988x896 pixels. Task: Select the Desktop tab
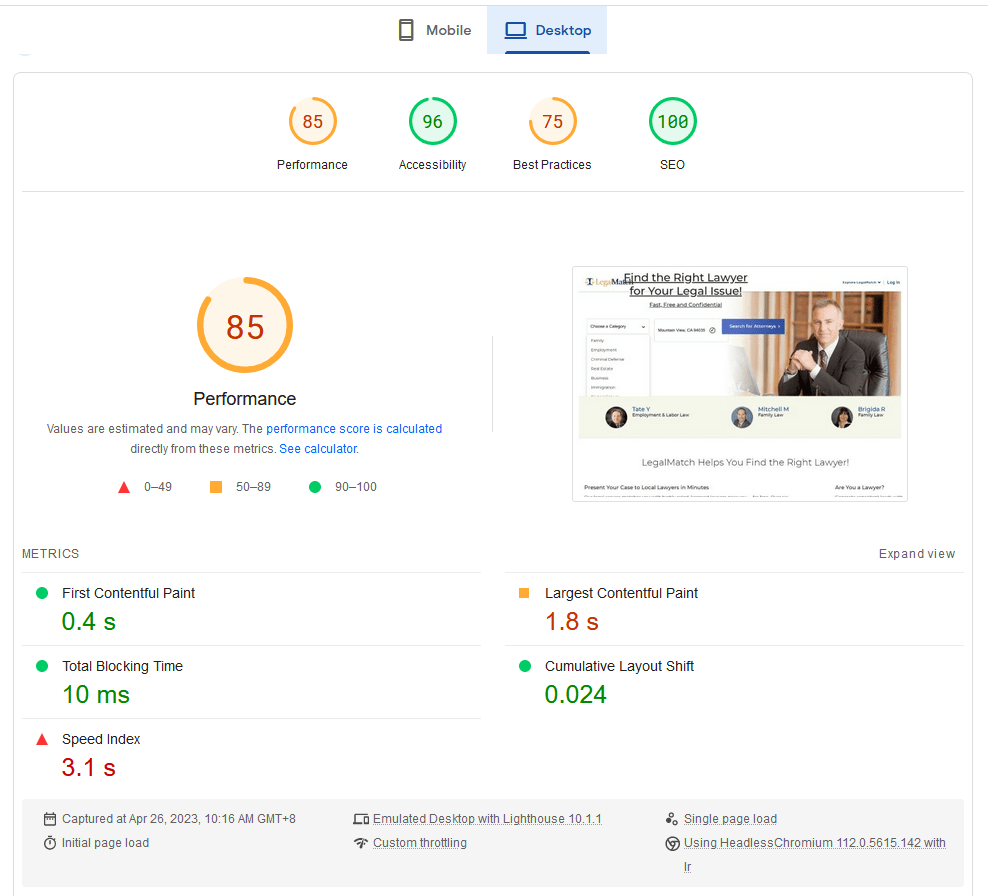(547, 30)
